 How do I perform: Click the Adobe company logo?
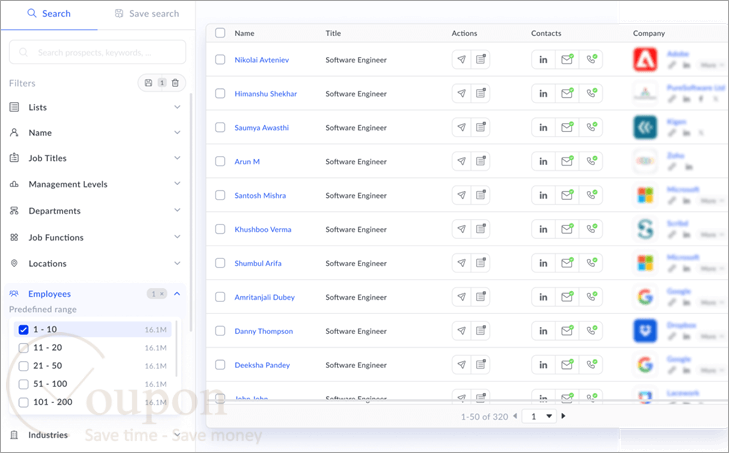pyautogui.click(x=645, y=60)
